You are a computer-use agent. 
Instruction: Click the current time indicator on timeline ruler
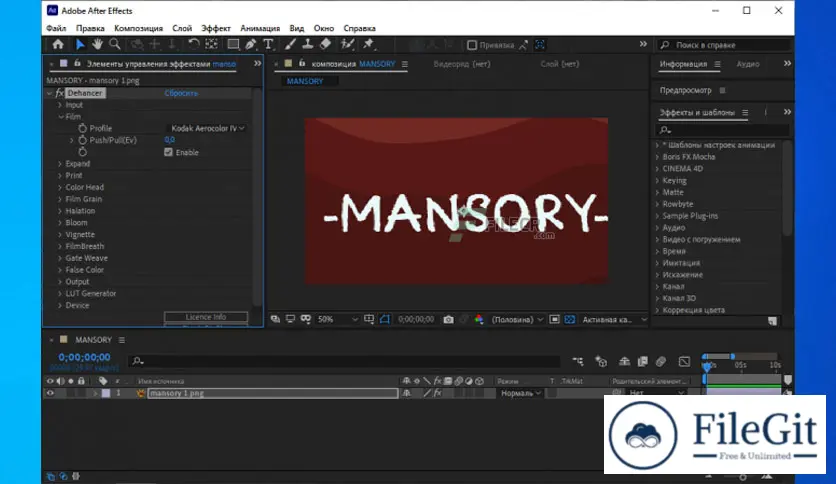(x=708, y=367)
